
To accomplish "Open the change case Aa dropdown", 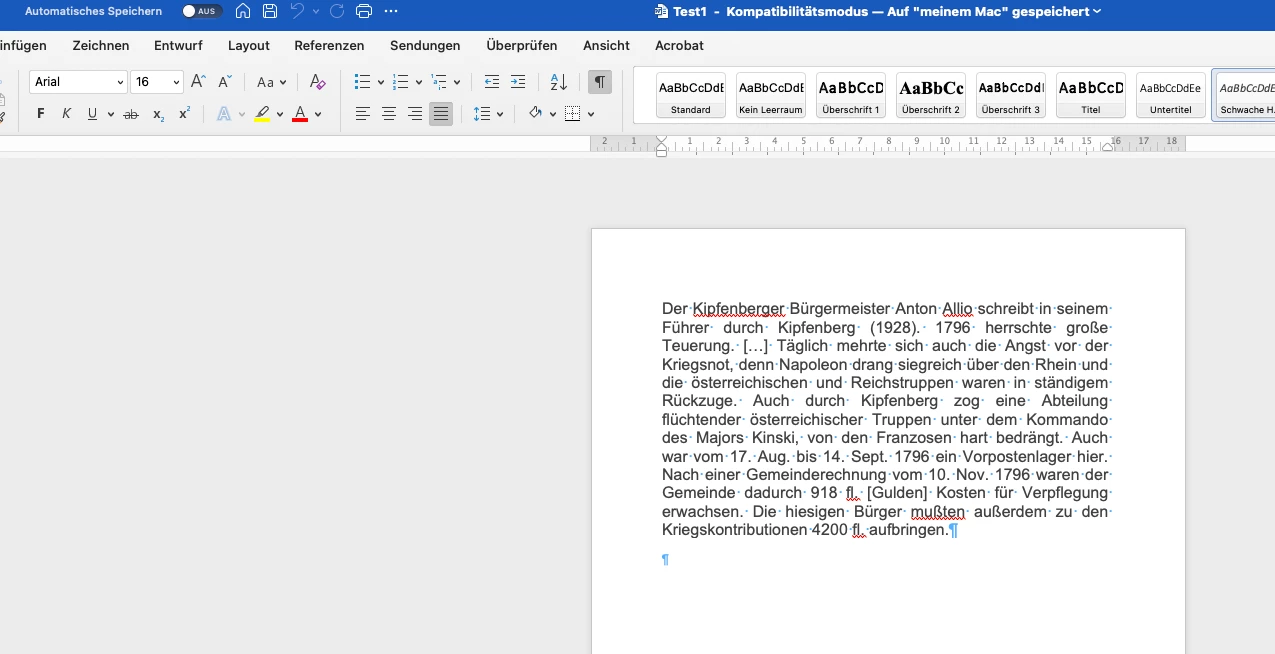I will (x=271, y=82).
